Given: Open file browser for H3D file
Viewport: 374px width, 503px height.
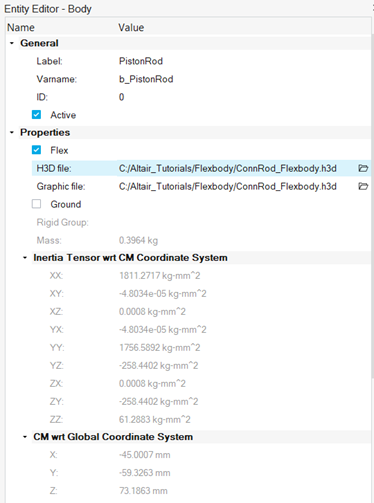Looking at the screenshot, I should tap(363, 168).
